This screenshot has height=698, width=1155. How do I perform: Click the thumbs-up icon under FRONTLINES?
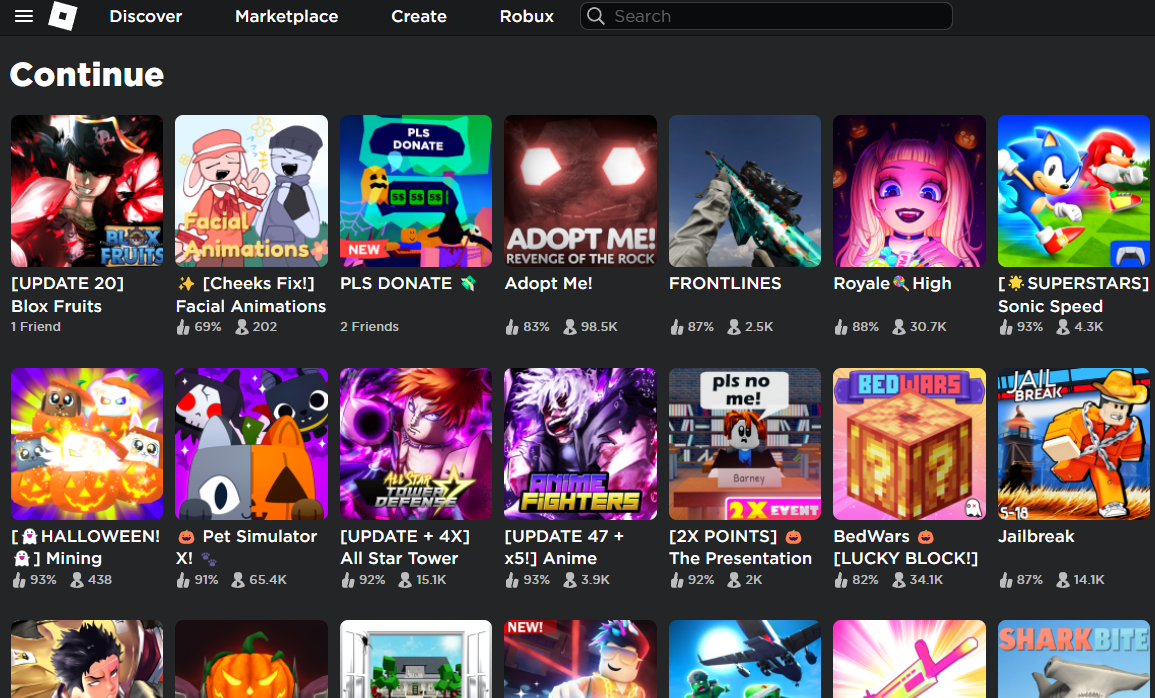click(677, 327)
